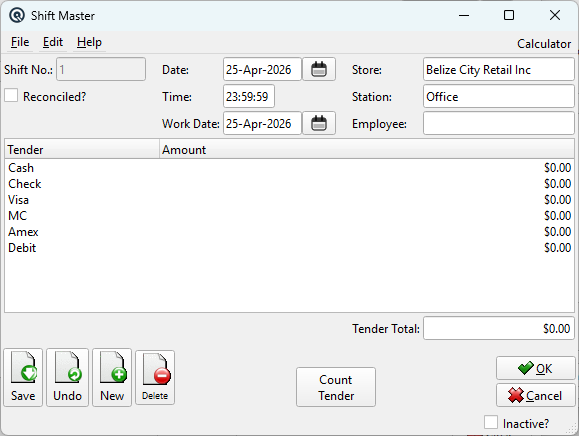The width and height of the screenshot is (579, 436).
Task: Click the Shift Master app logo icon
Action: click(x=17, y=16)
